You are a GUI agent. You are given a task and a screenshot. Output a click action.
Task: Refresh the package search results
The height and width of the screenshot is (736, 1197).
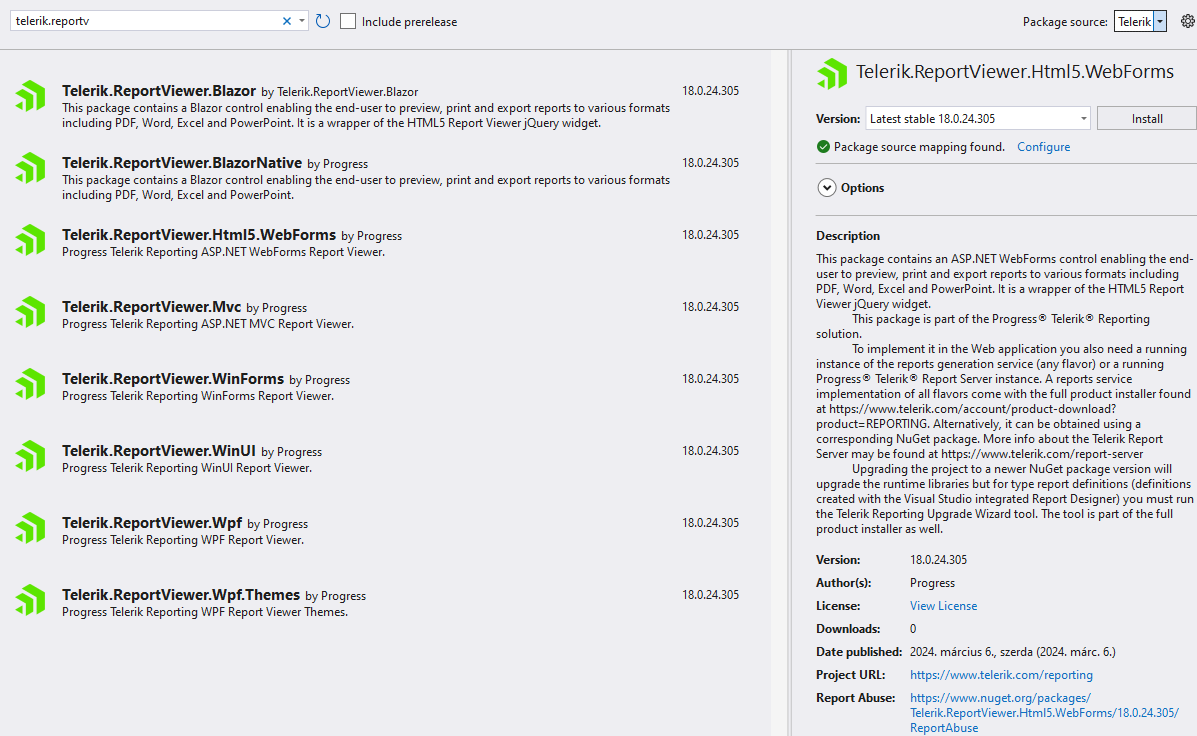pos(323,21)
